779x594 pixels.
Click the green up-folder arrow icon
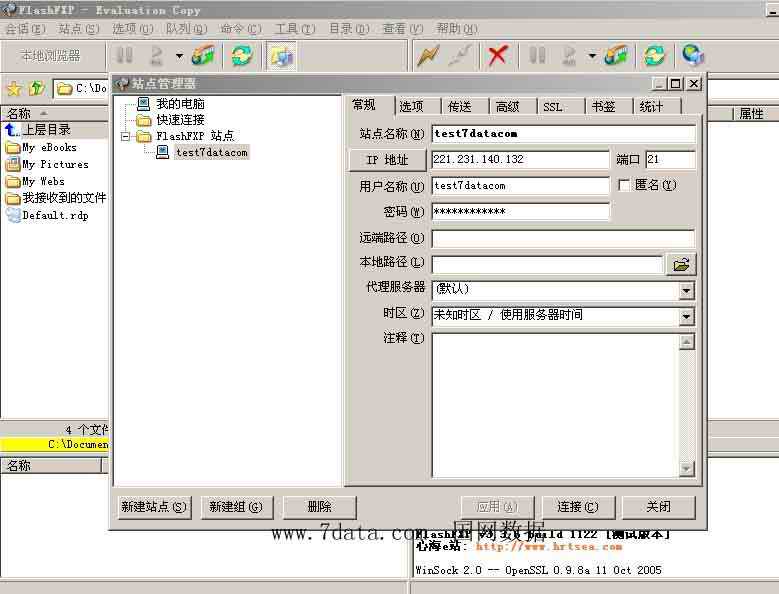36,89
